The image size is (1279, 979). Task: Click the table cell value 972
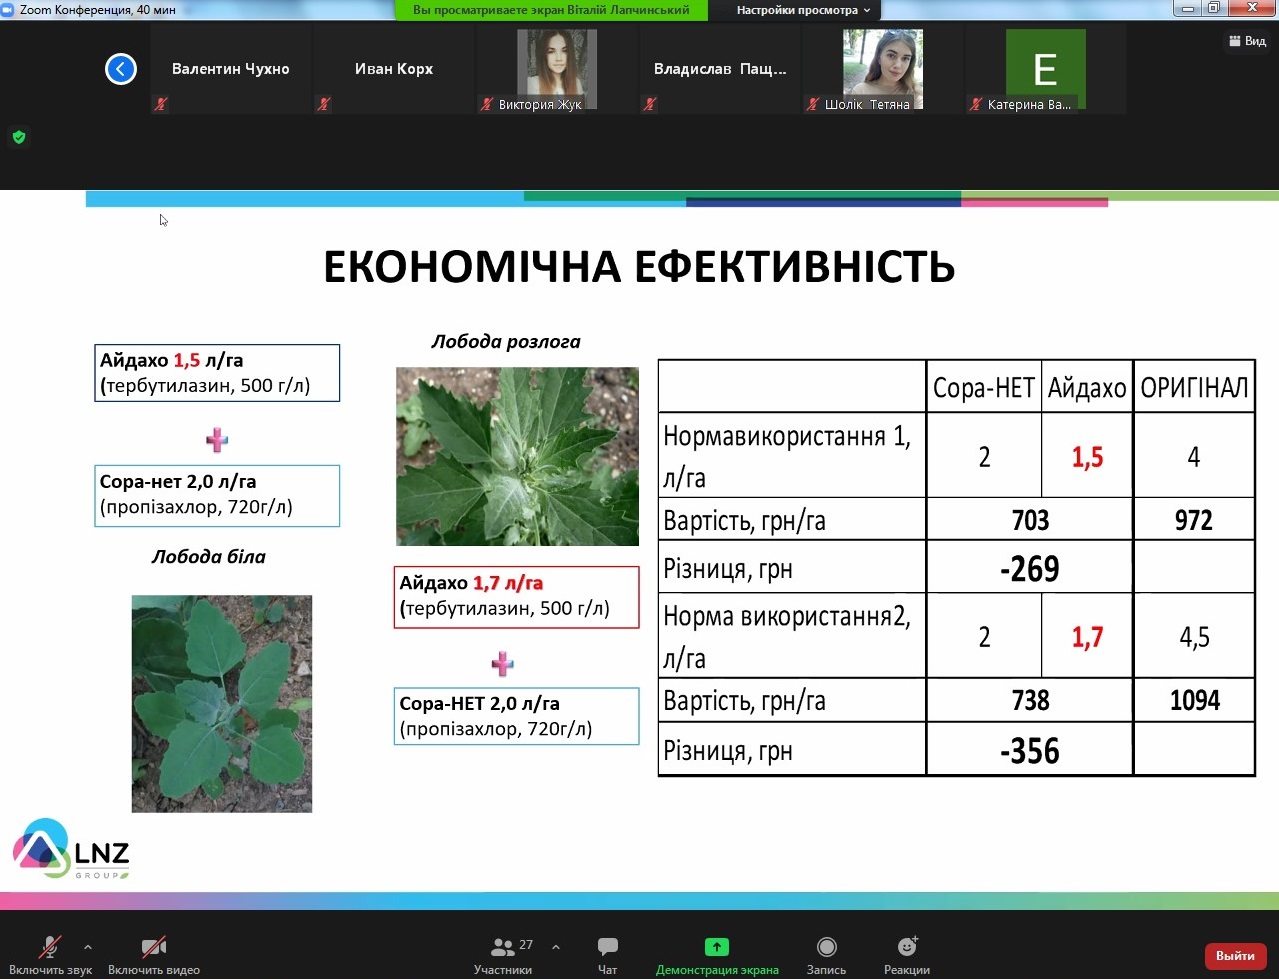pos(1194,520)
